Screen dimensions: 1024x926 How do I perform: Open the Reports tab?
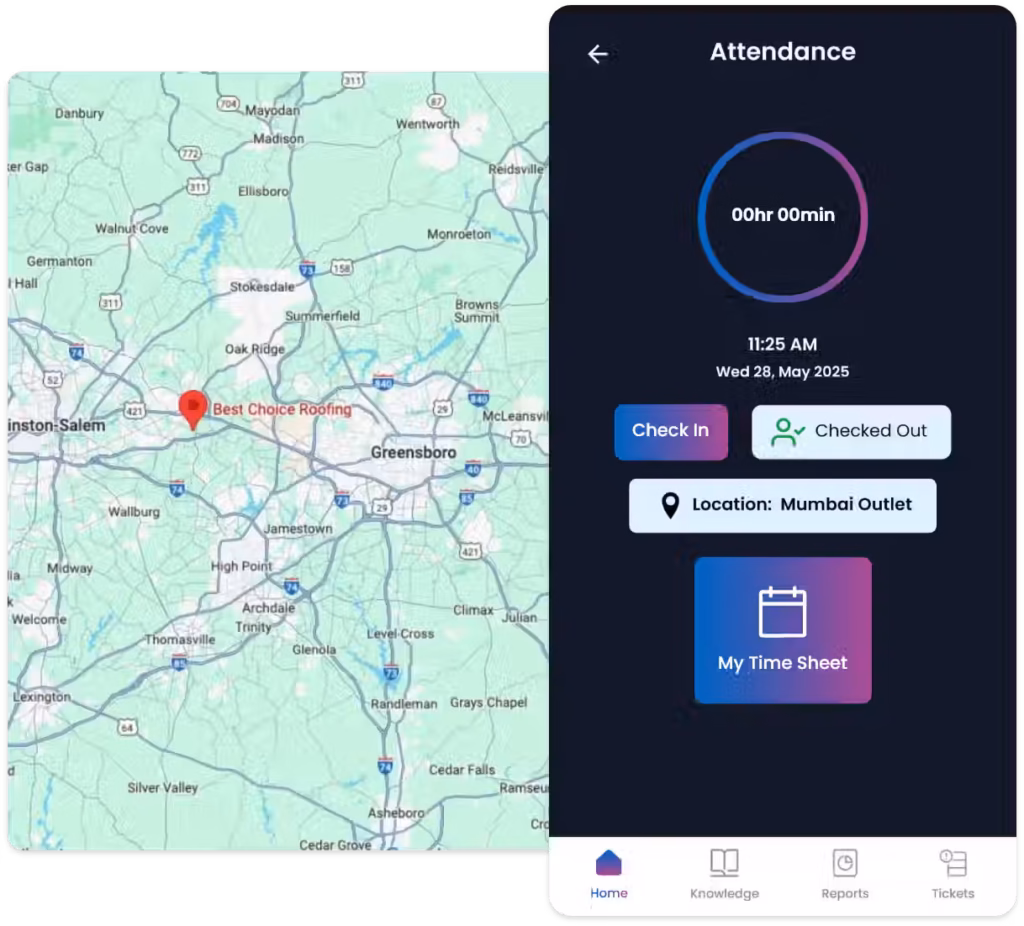pyautogui.click(x=844, y=875)
